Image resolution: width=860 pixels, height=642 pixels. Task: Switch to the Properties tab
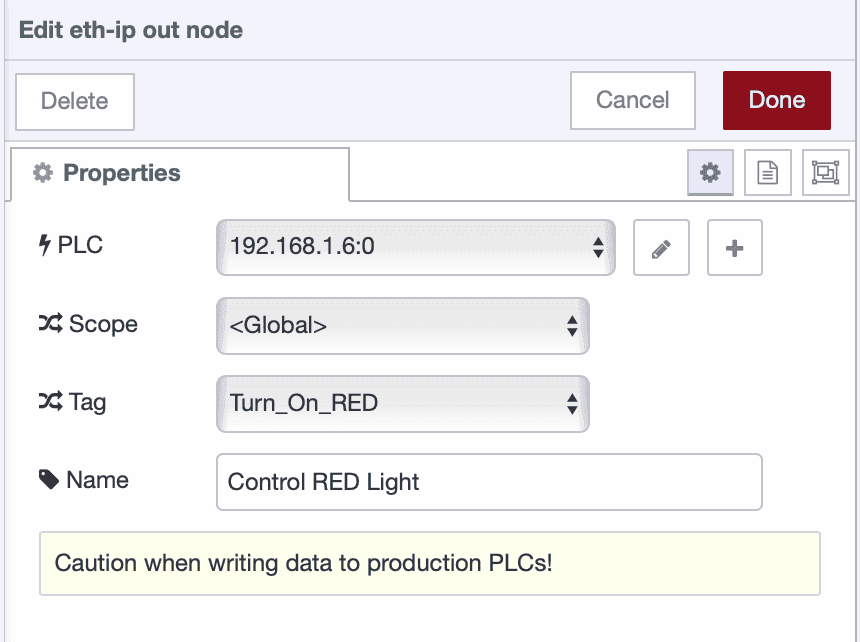point(113,172)
